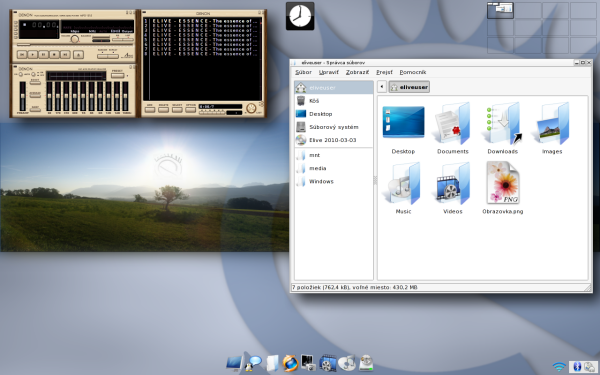Toggle the equalizer ON knob

[x=21, y=74]
